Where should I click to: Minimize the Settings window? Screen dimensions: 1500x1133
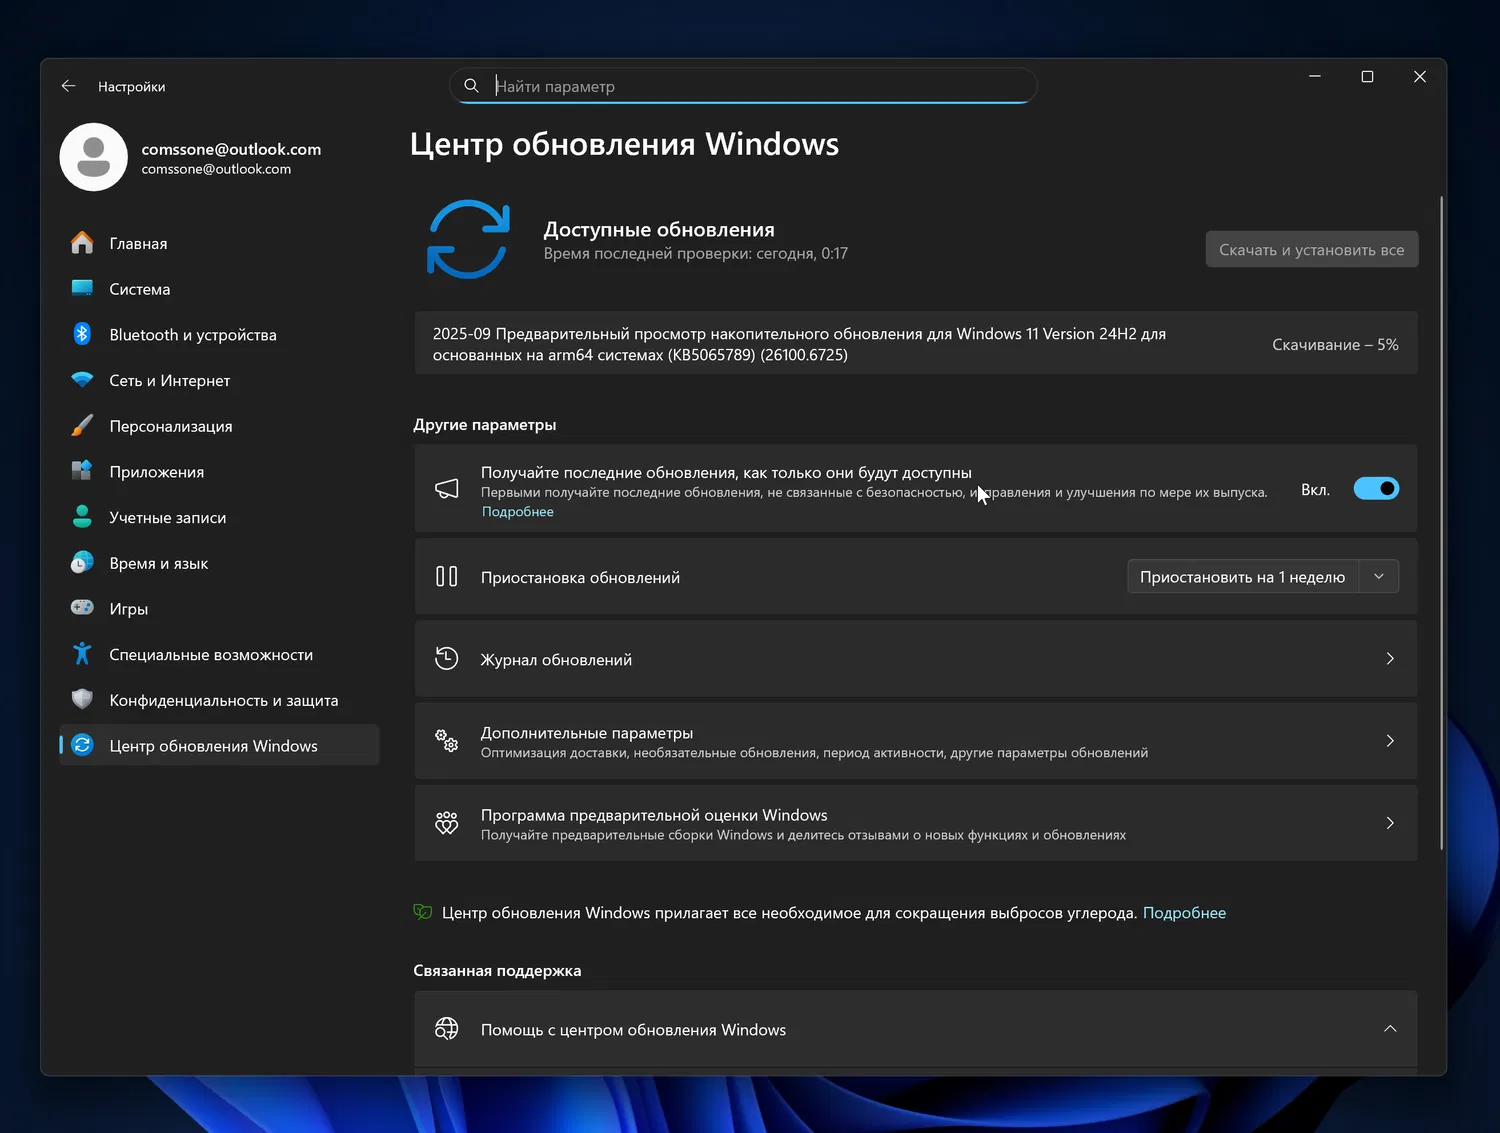click(1315, 76)
